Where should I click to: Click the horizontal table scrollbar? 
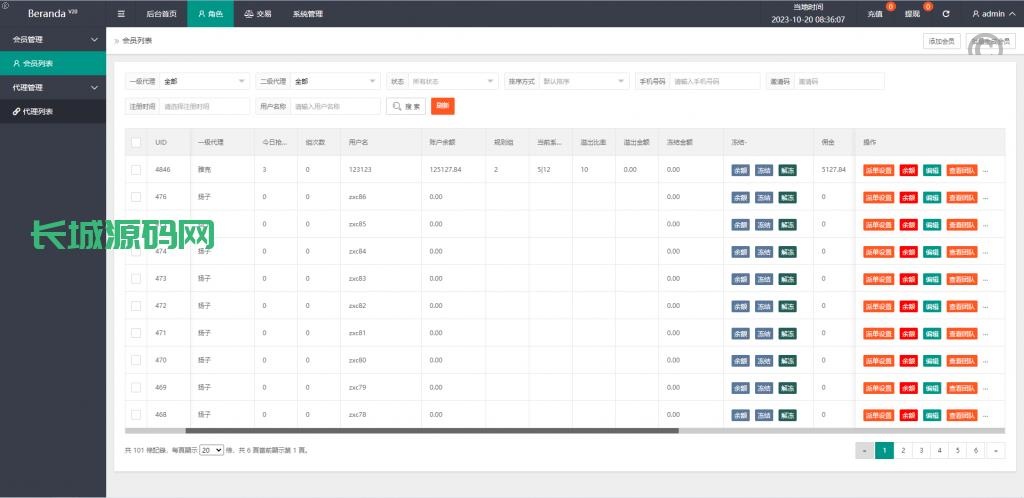pos(430,431)
